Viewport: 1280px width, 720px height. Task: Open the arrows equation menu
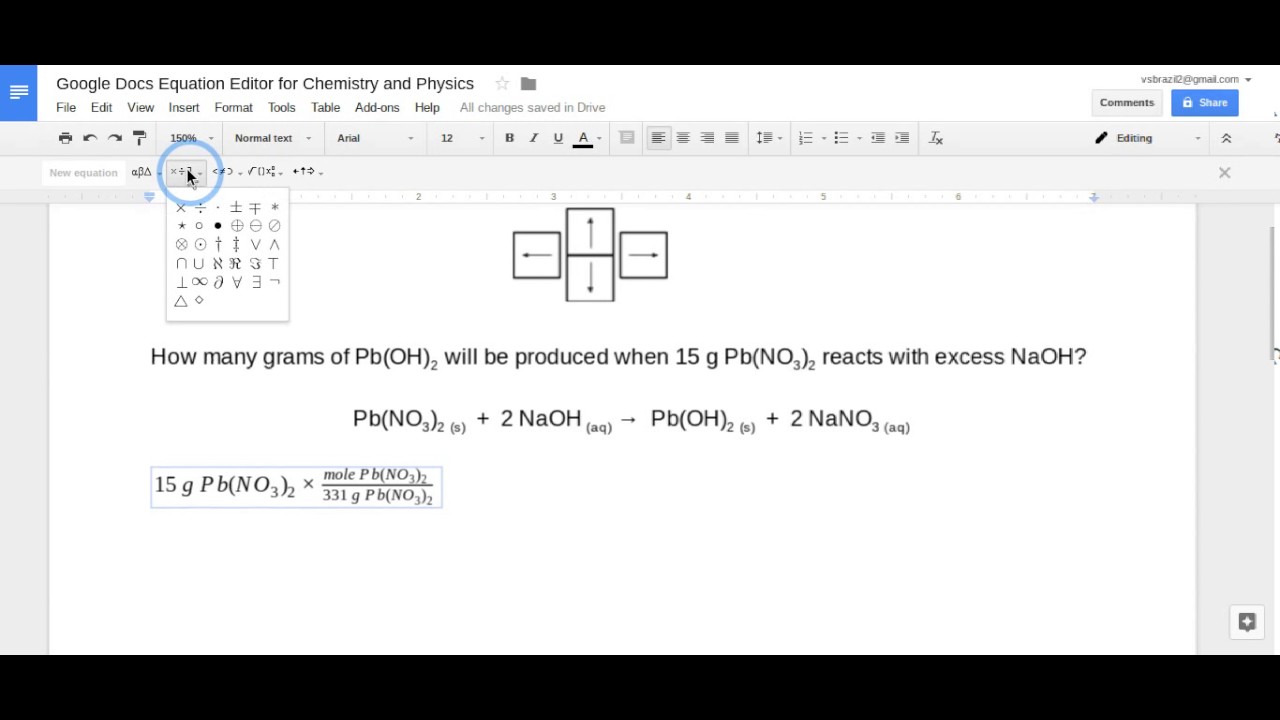coord(307,172)
